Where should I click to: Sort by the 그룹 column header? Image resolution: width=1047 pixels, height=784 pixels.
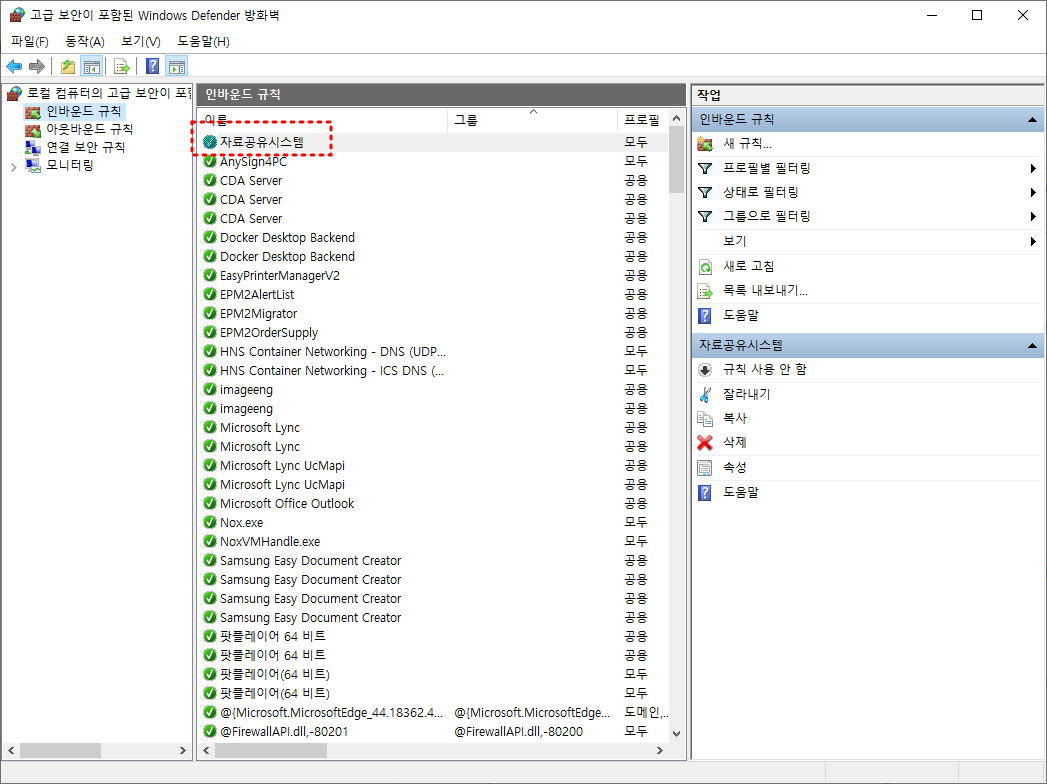[532, 120]
